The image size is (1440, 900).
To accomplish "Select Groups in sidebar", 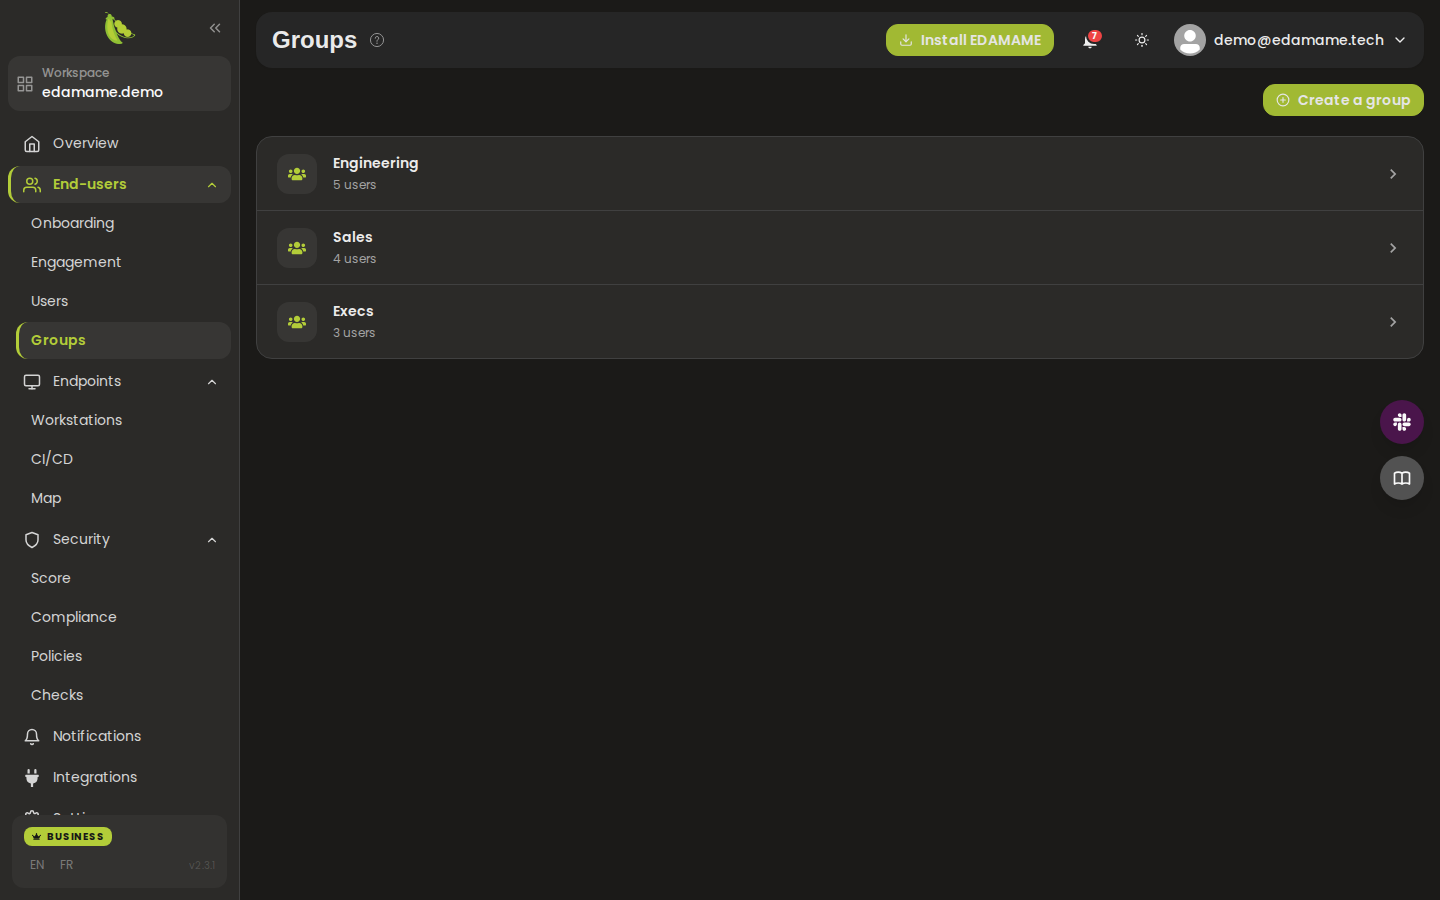I will point(123,340).
